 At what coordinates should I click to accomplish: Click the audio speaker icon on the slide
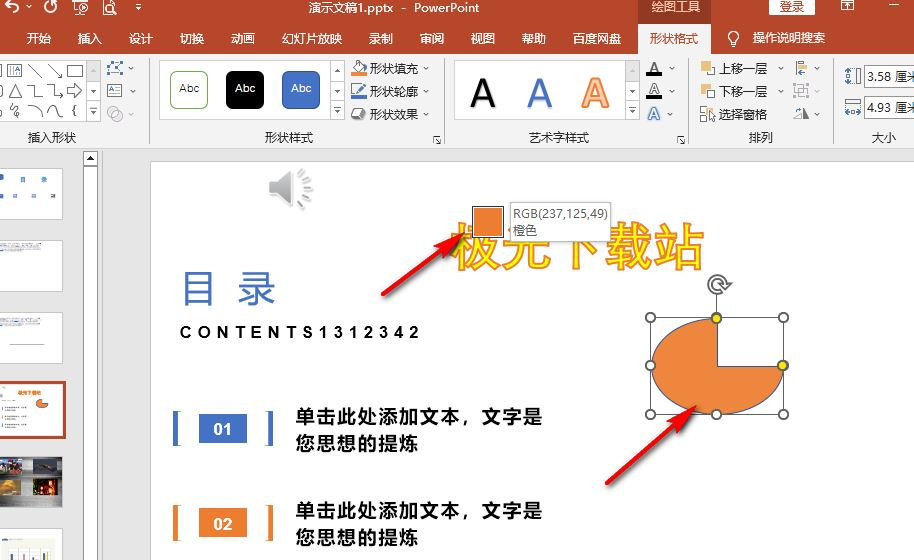(290, 188)
